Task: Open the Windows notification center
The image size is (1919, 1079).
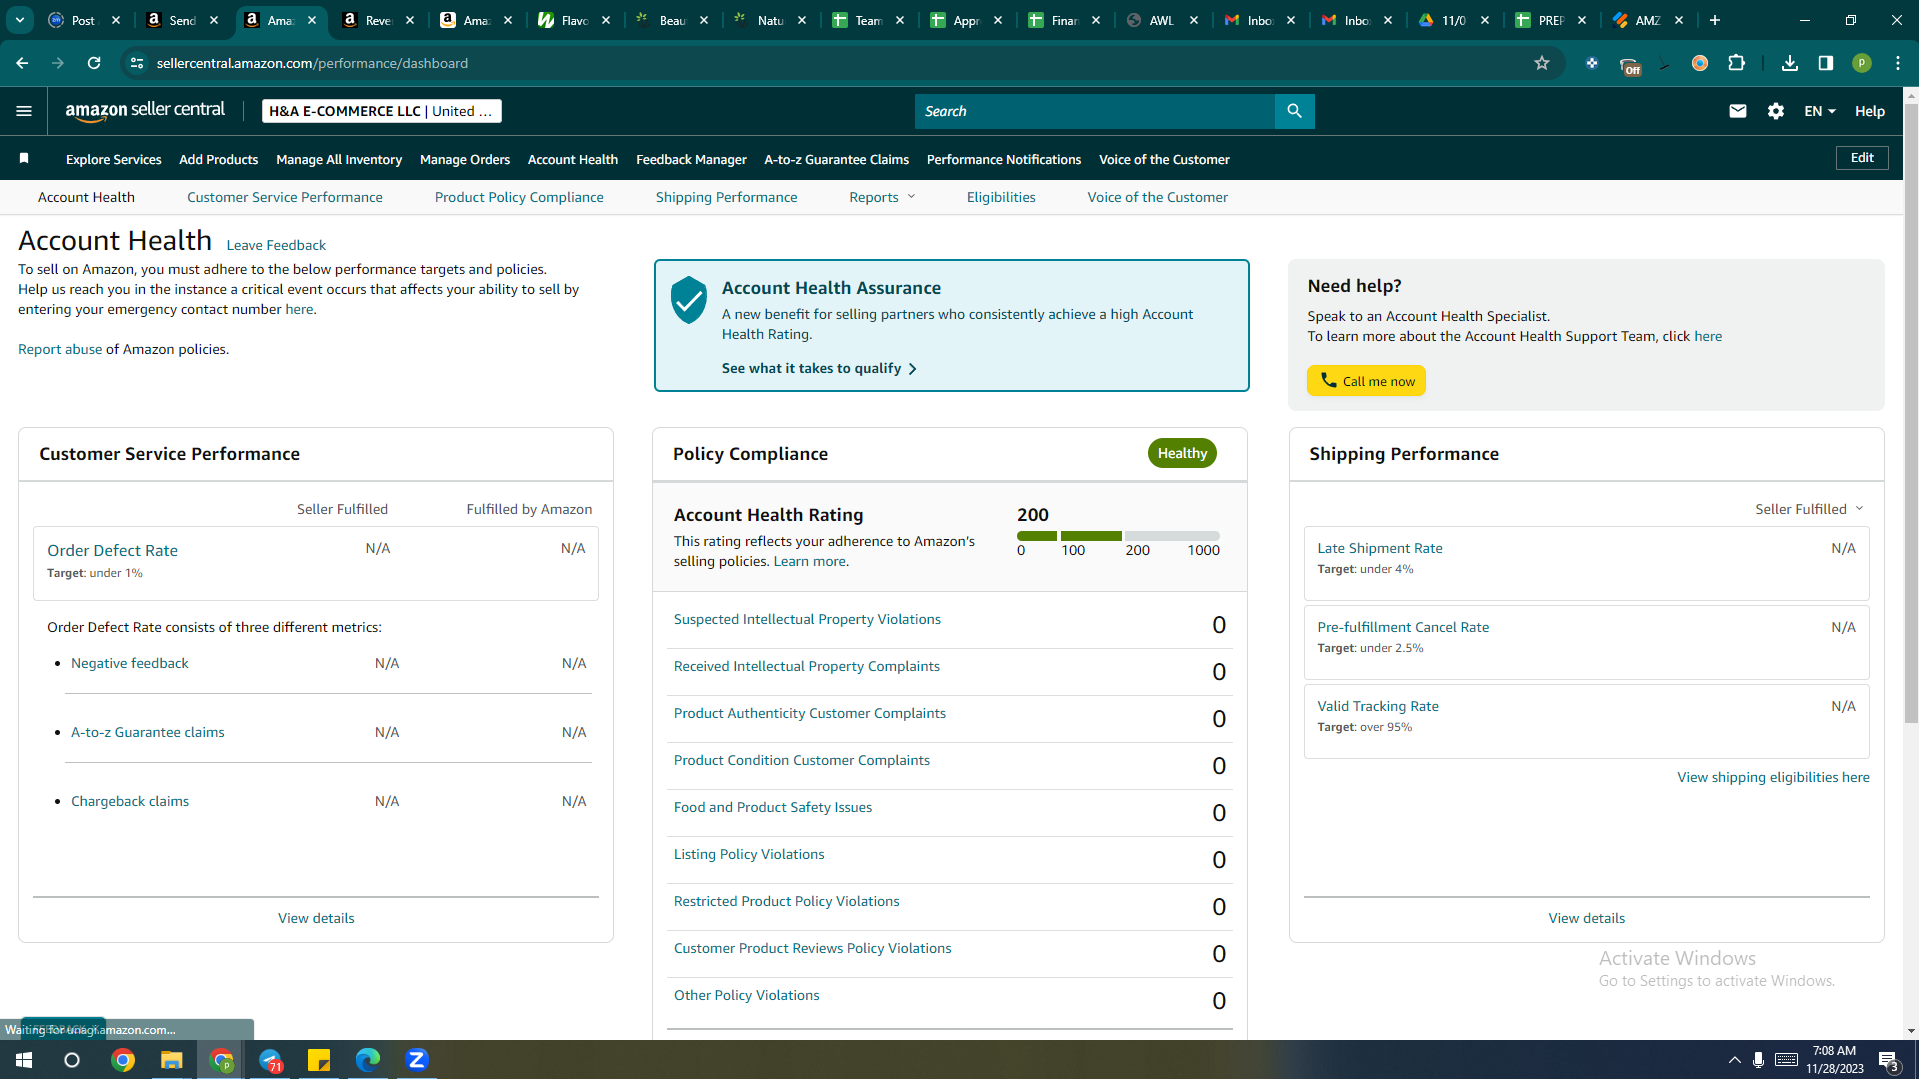Action: tap(1889, 1060)
